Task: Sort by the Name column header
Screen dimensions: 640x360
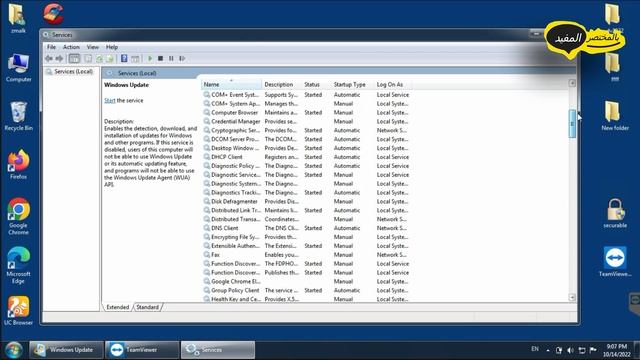Action: 231,84
